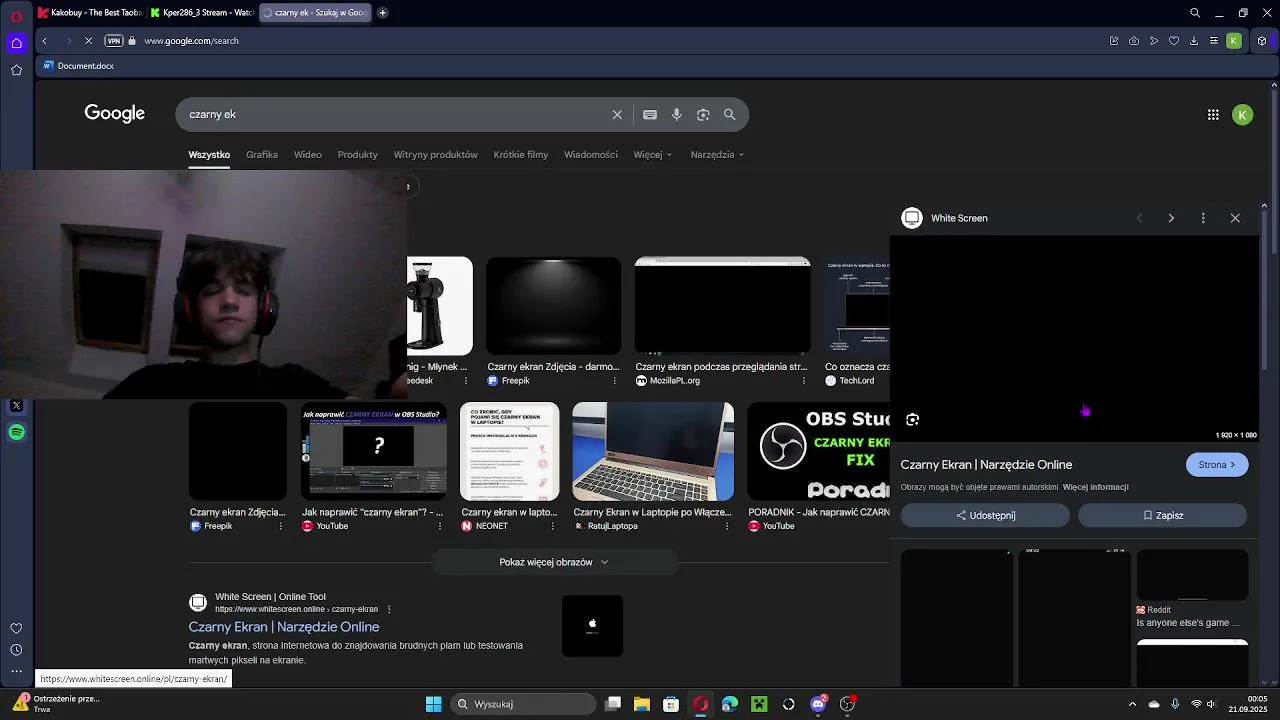This screenshot has width=1280, height=720.
Task: Switch to Kakobuy tab
Action: [90, 13]
